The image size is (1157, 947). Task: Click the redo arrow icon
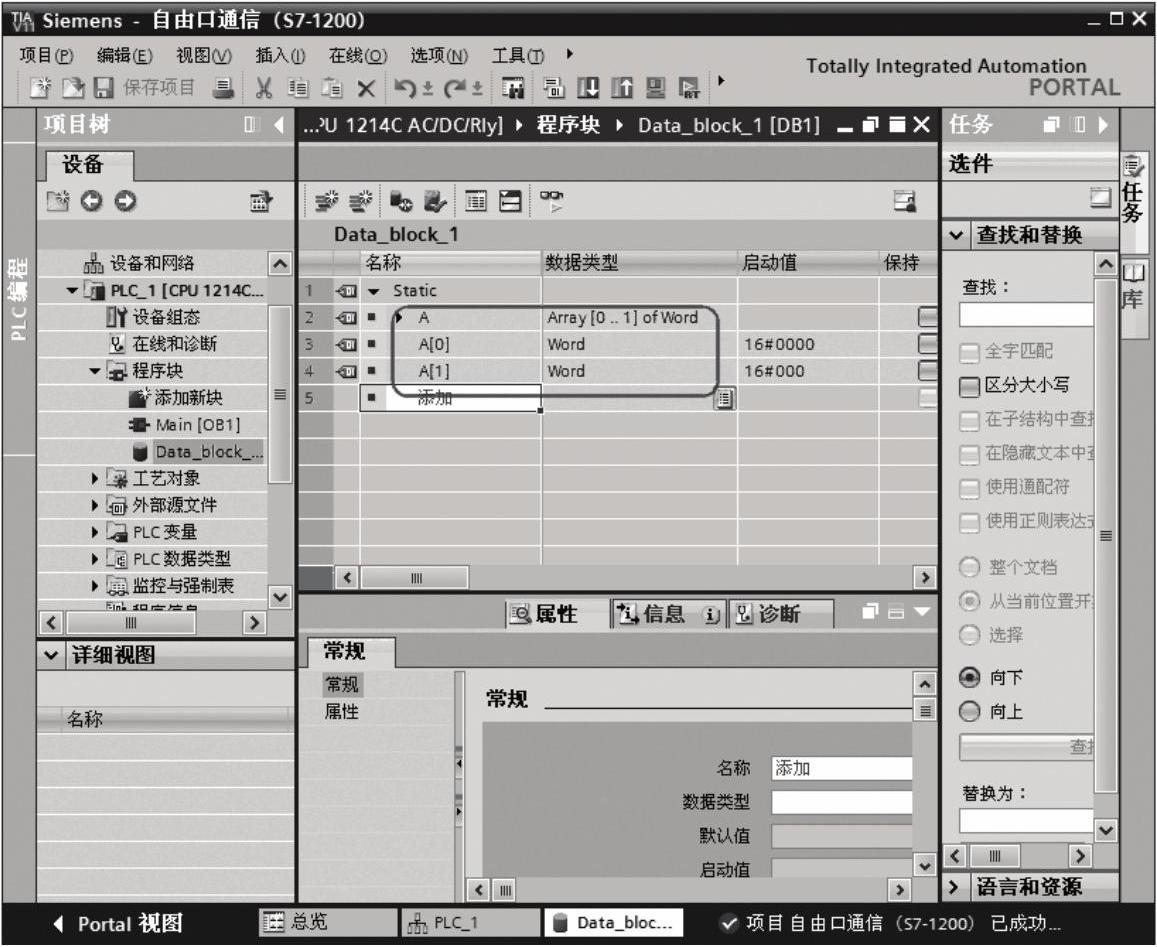(454, 89)
